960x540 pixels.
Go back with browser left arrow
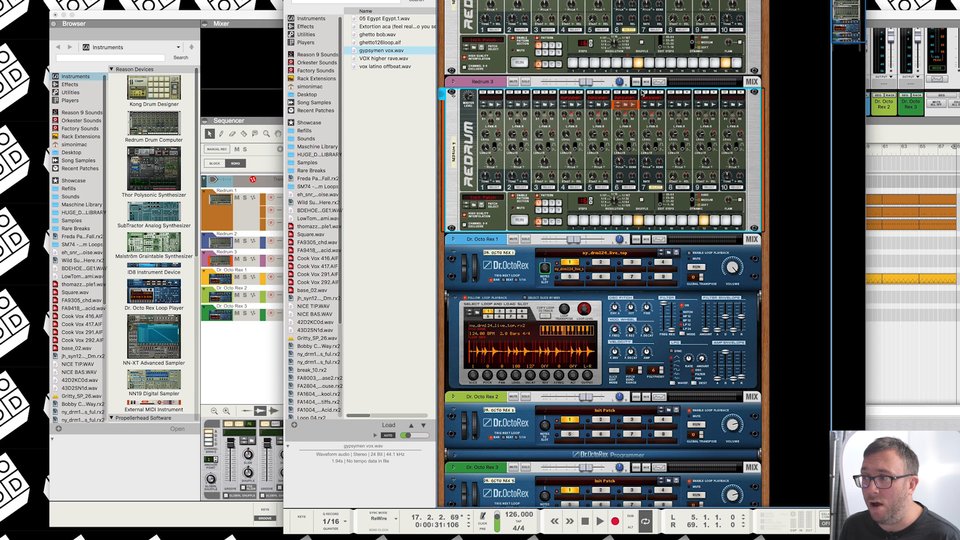pyautogui.click(x=59, y=47)
